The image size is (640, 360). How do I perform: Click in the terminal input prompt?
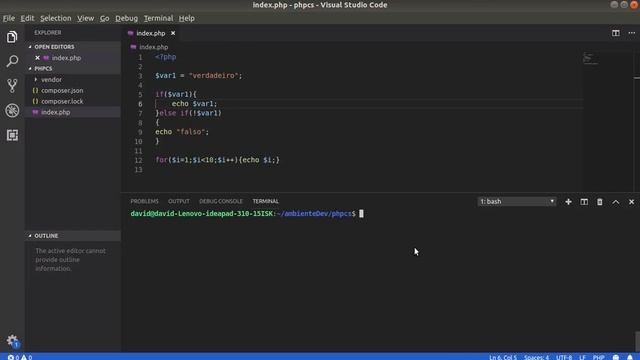click(x=361, y=213)
